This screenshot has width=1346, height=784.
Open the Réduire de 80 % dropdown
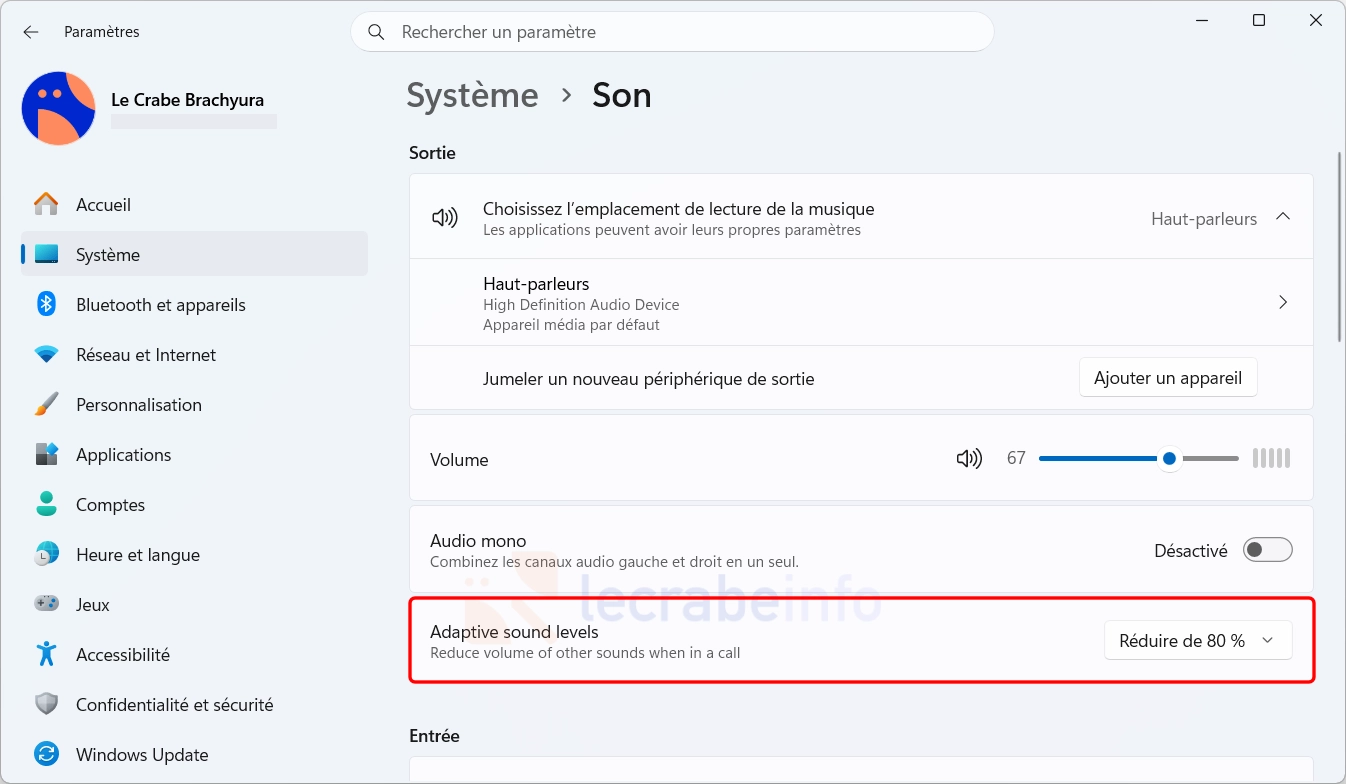[1198, 641]
